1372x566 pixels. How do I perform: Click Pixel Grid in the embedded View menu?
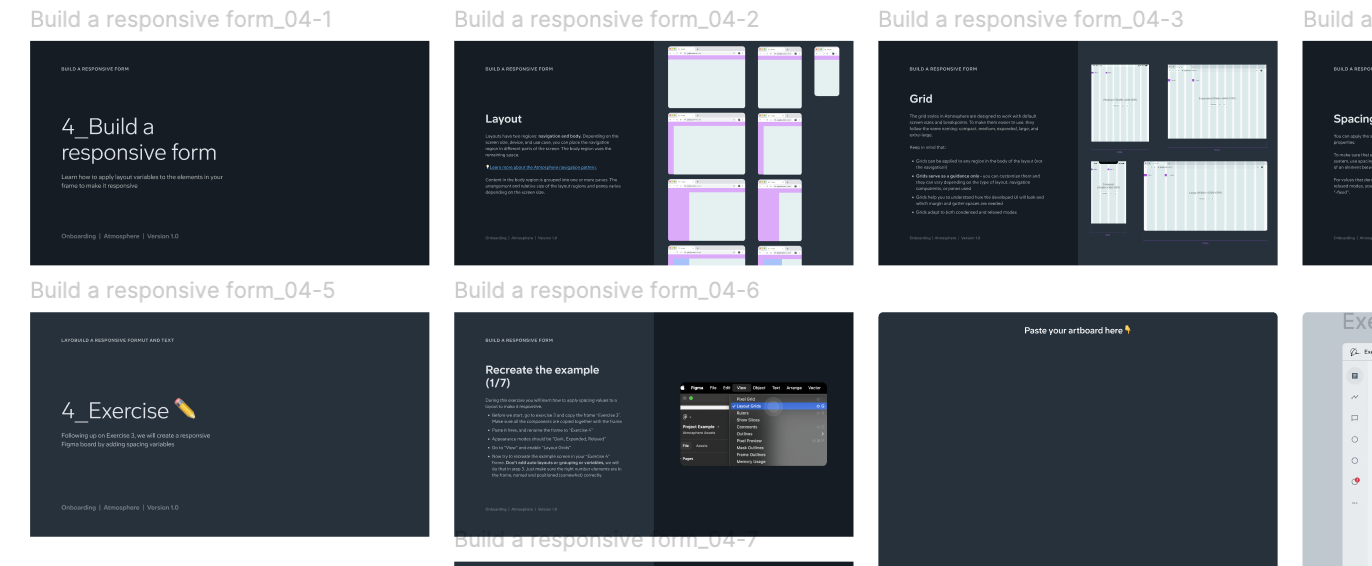746,399
